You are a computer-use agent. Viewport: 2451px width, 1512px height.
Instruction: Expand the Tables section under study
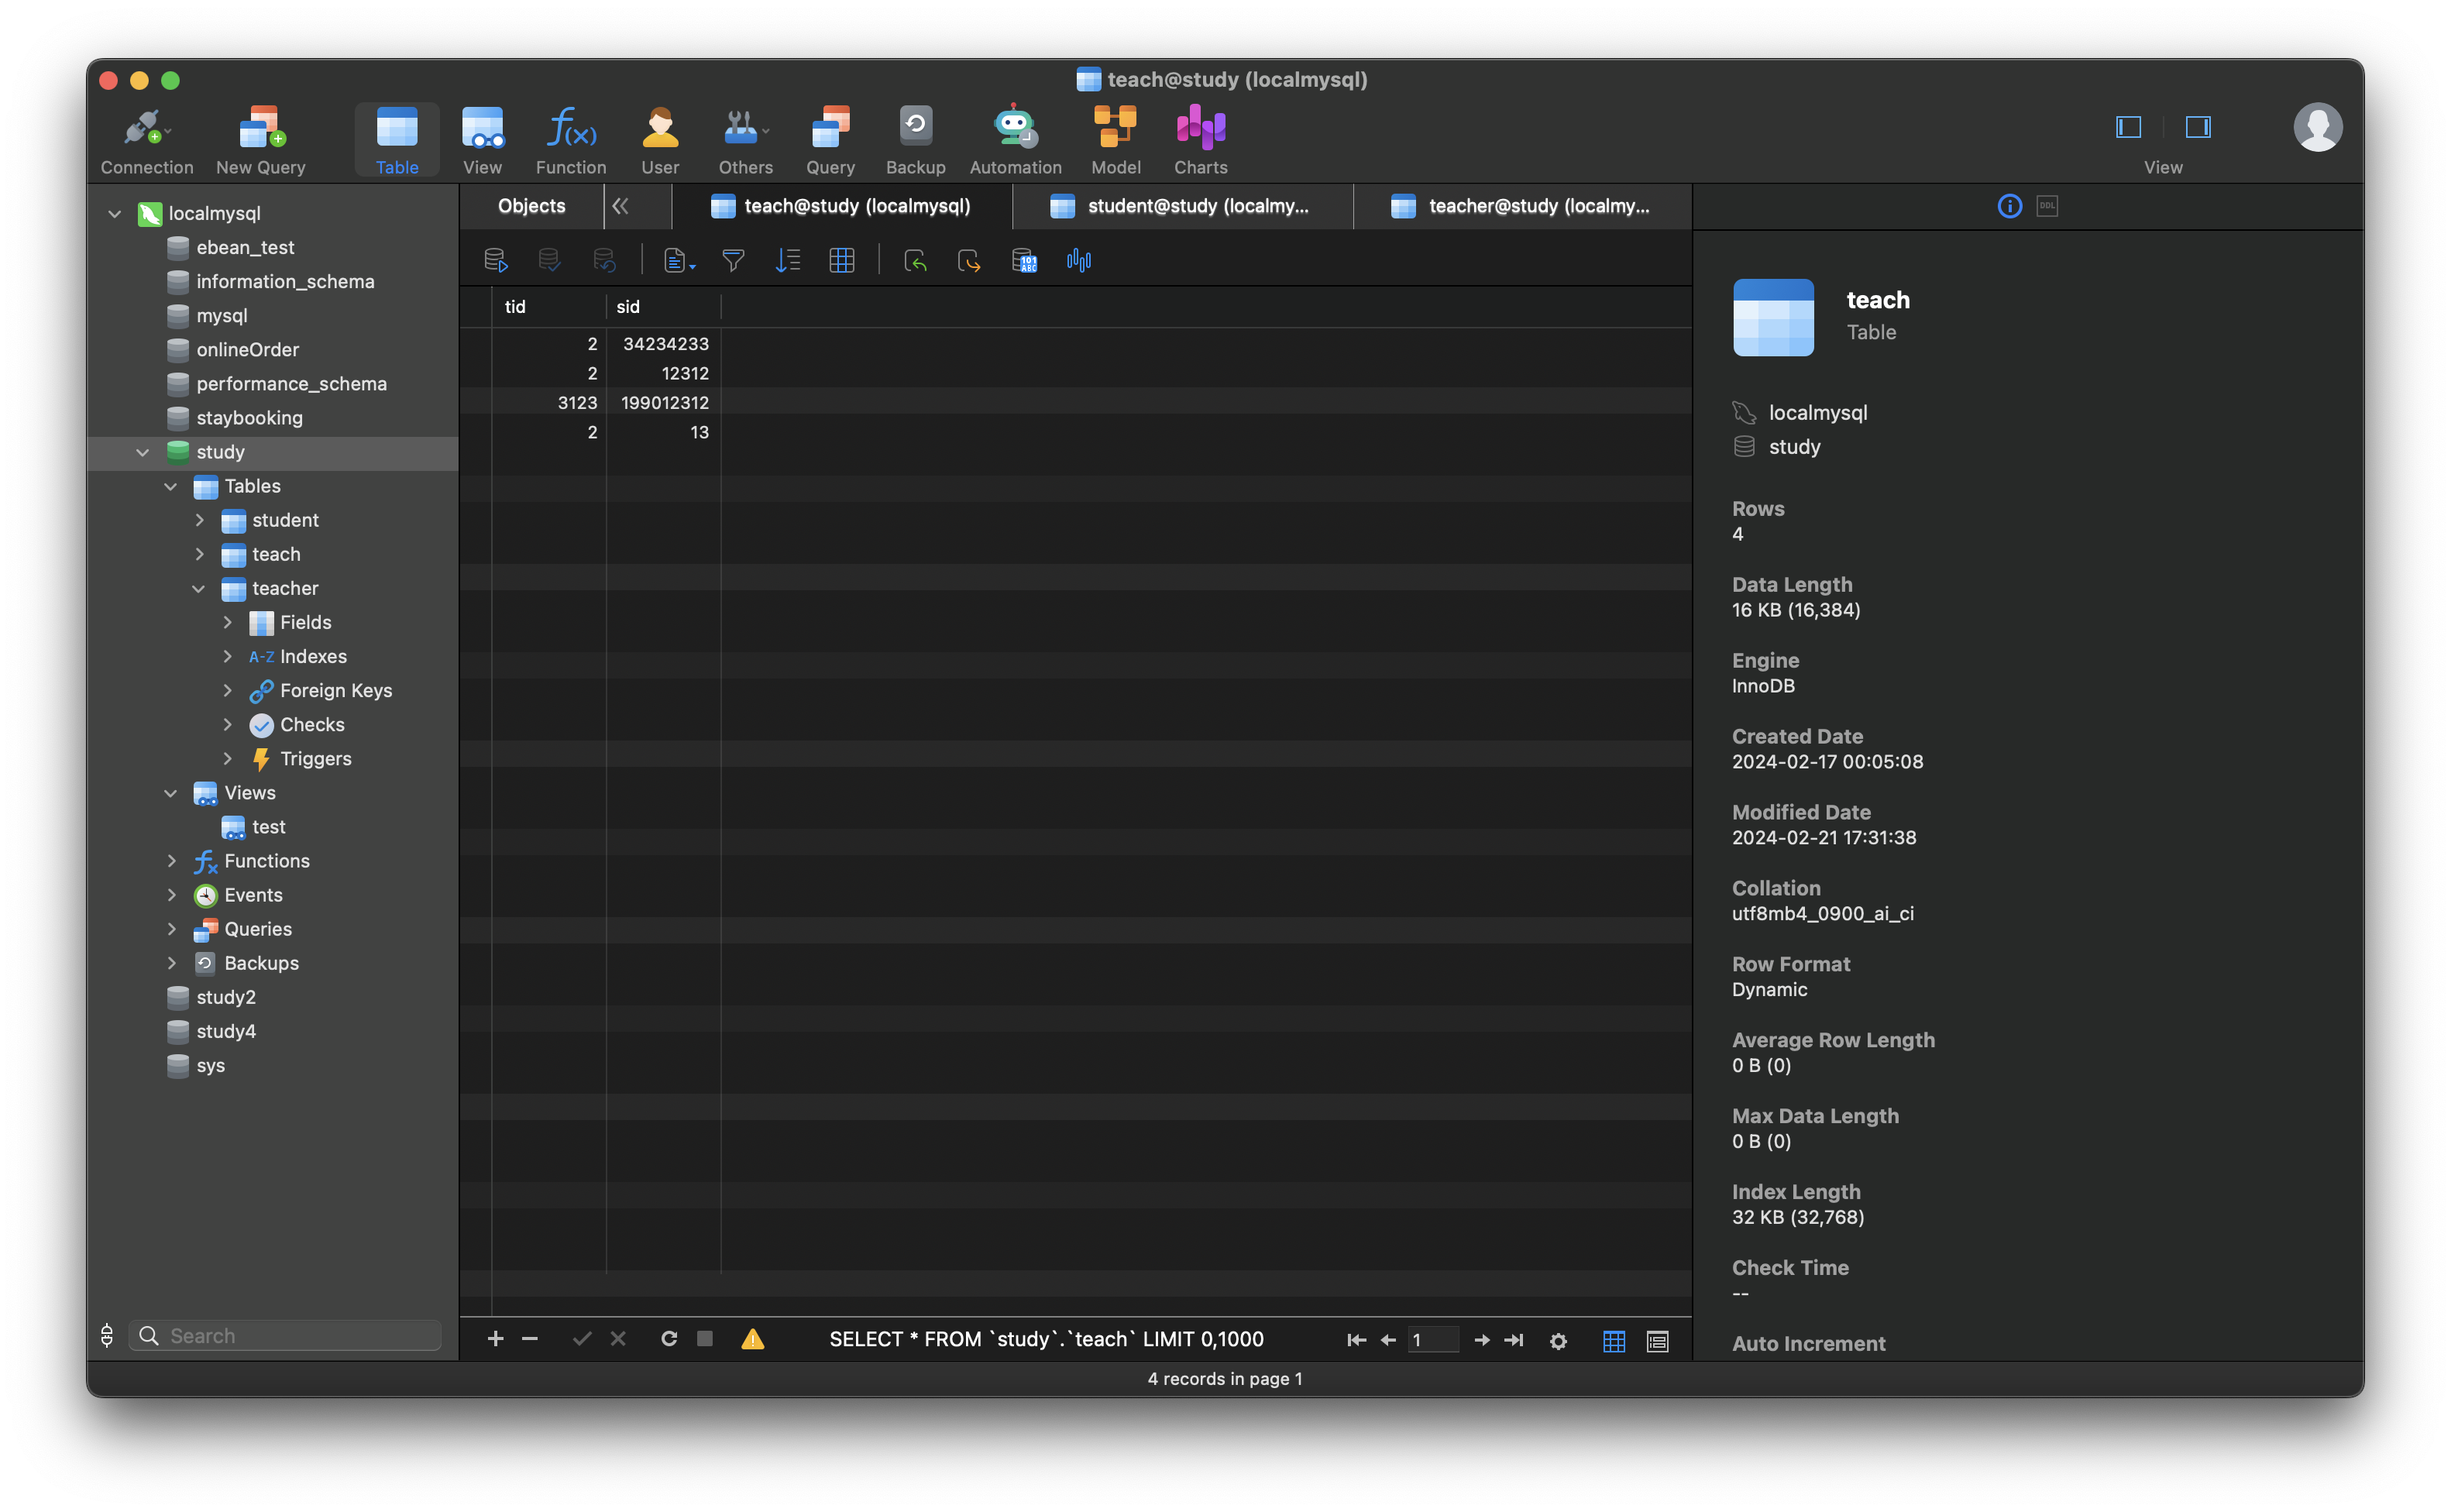pos(170,485)
